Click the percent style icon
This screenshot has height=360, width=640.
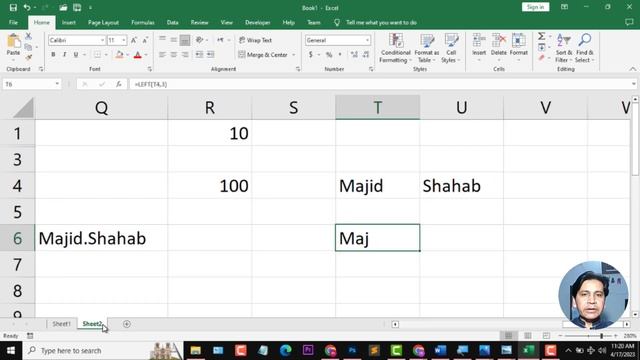pyautogui.click(x=329, y=54)
